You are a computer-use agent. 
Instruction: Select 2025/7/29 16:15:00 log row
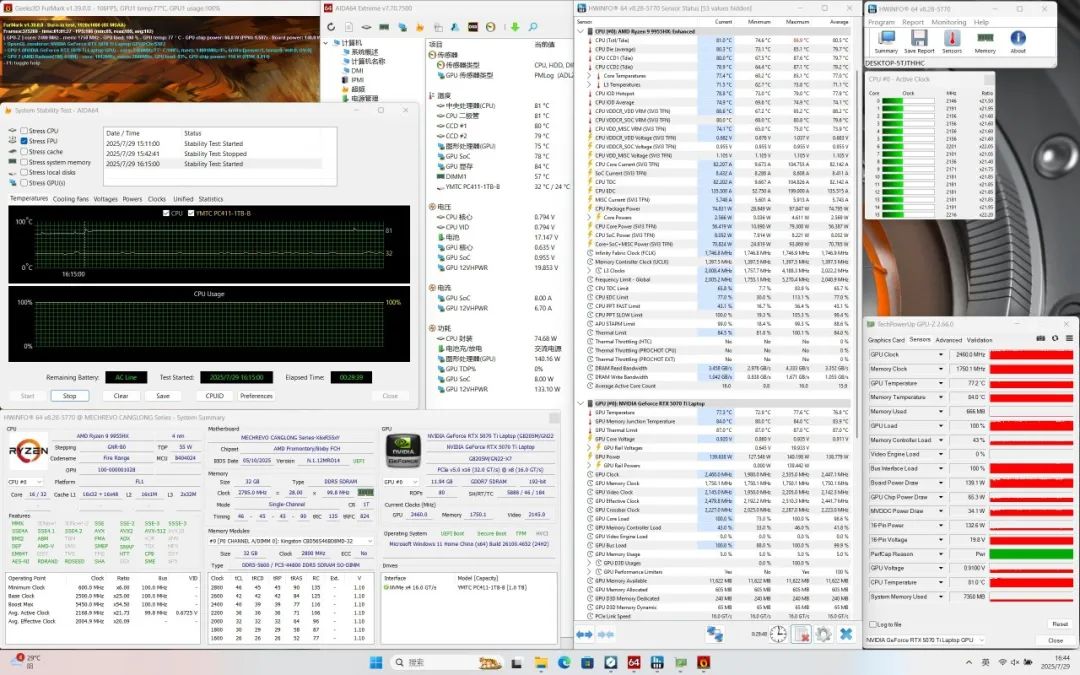click(x=213, y=164)
